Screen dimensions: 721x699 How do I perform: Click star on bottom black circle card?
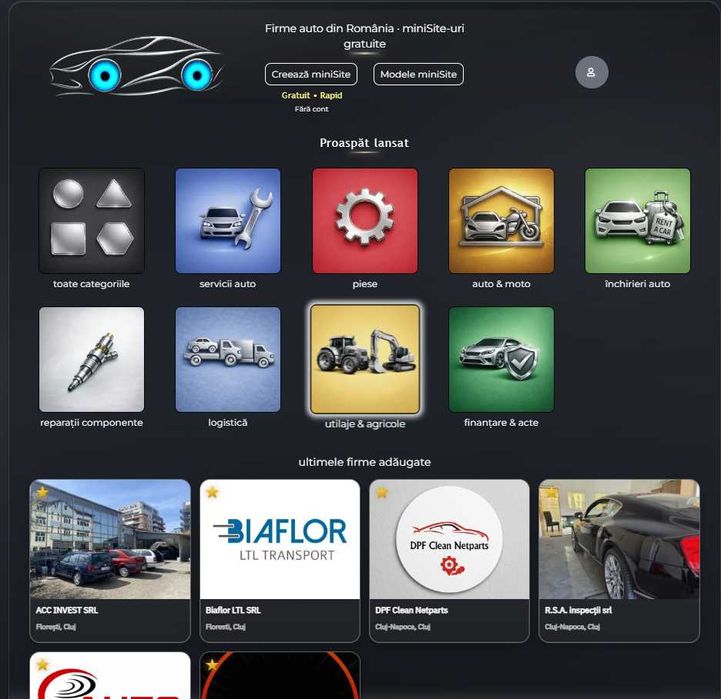[212, 665]
